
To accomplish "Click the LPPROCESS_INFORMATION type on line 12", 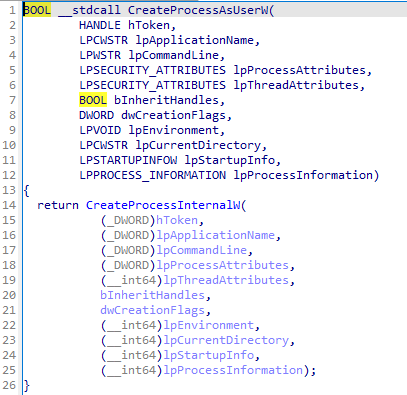I will [152, 175].
